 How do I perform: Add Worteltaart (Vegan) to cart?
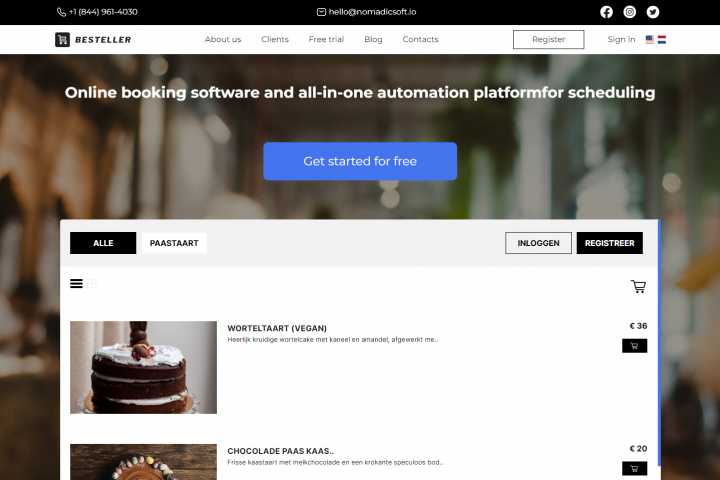click(x=635, y=346)
